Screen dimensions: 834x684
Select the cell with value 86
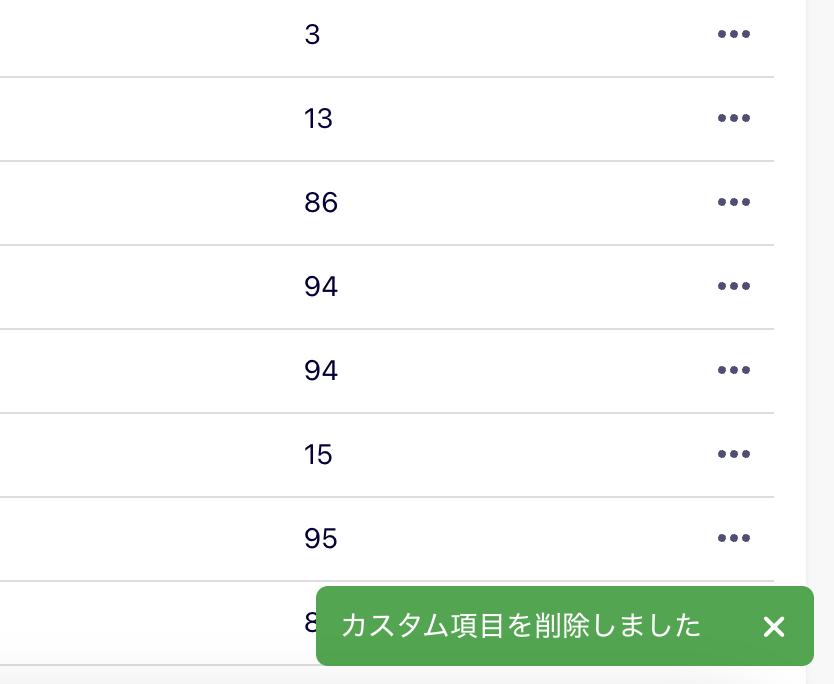pyautogui.click(x=321, y=202)
